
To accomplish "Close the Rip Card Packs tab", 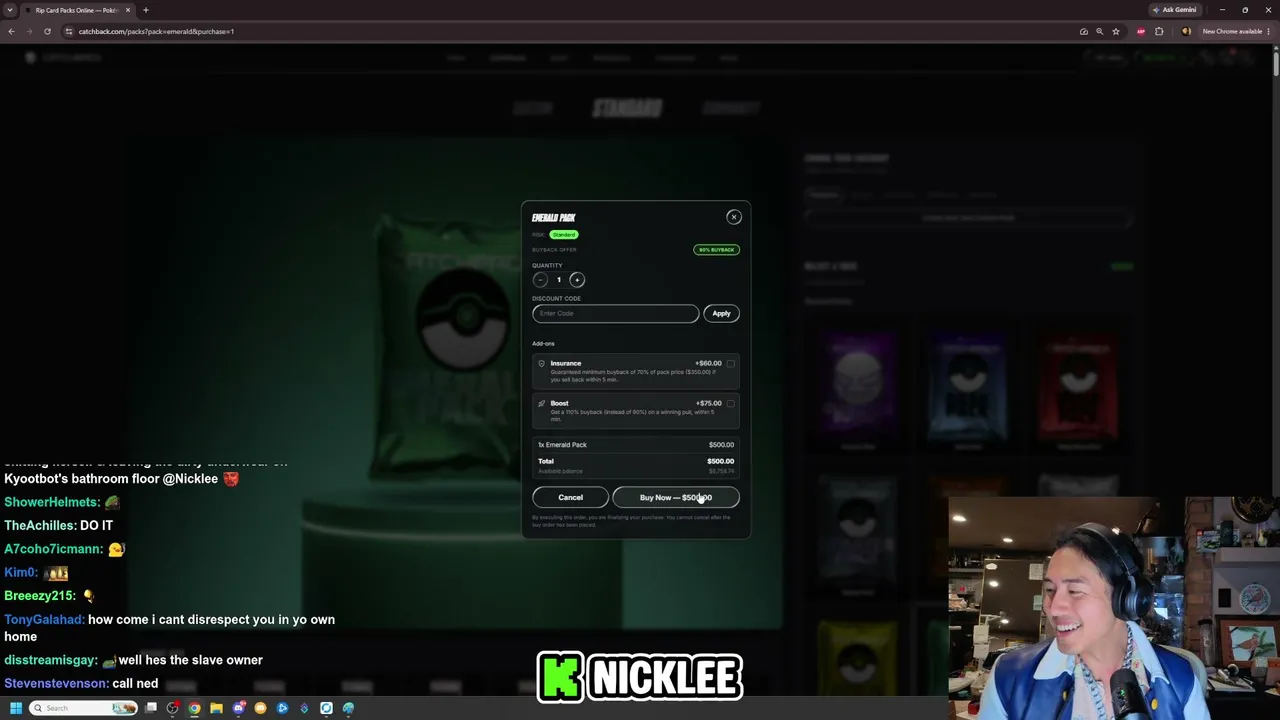I will 128,10.
